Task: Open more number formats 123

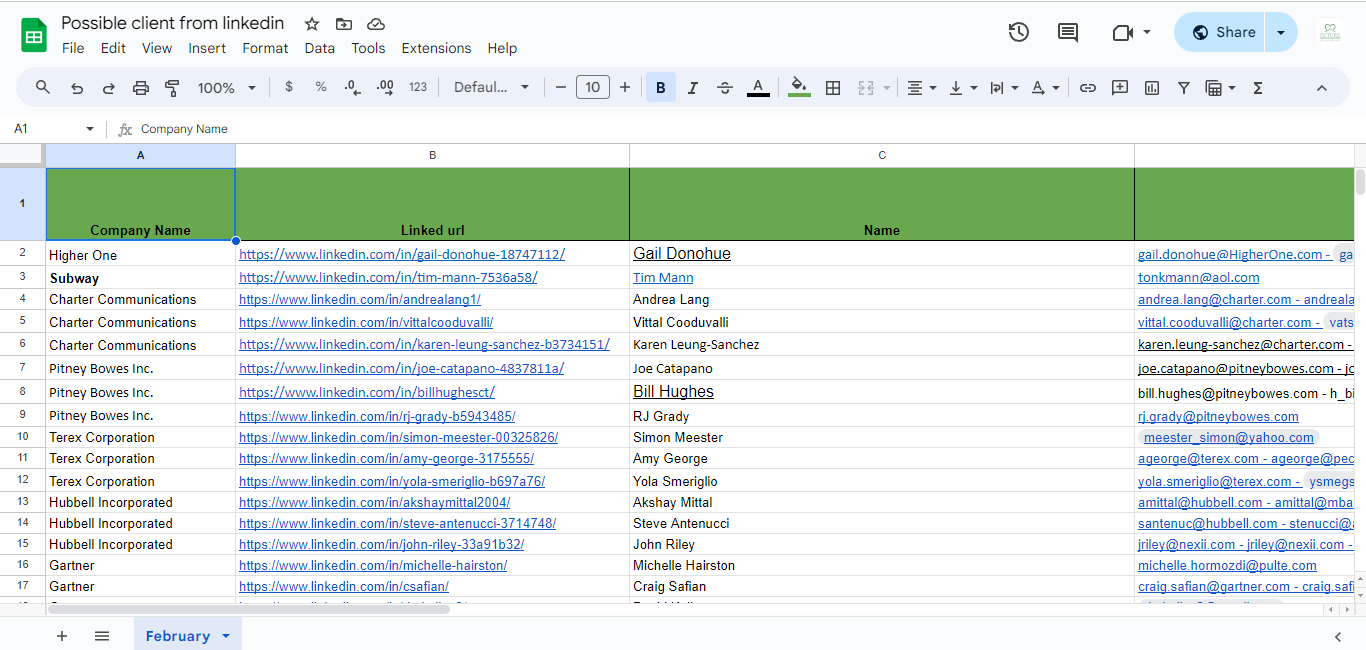Action: [x=418, y=87]
